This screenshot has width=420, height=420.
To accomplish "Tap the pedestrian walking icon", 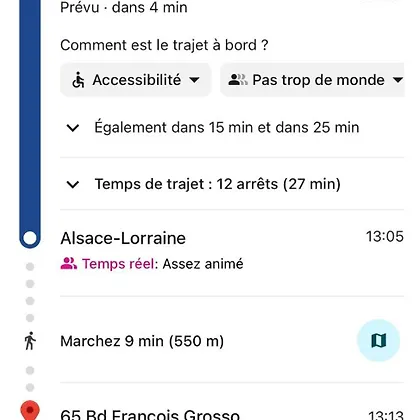I will pyautogui.click(x=30, y=341).
